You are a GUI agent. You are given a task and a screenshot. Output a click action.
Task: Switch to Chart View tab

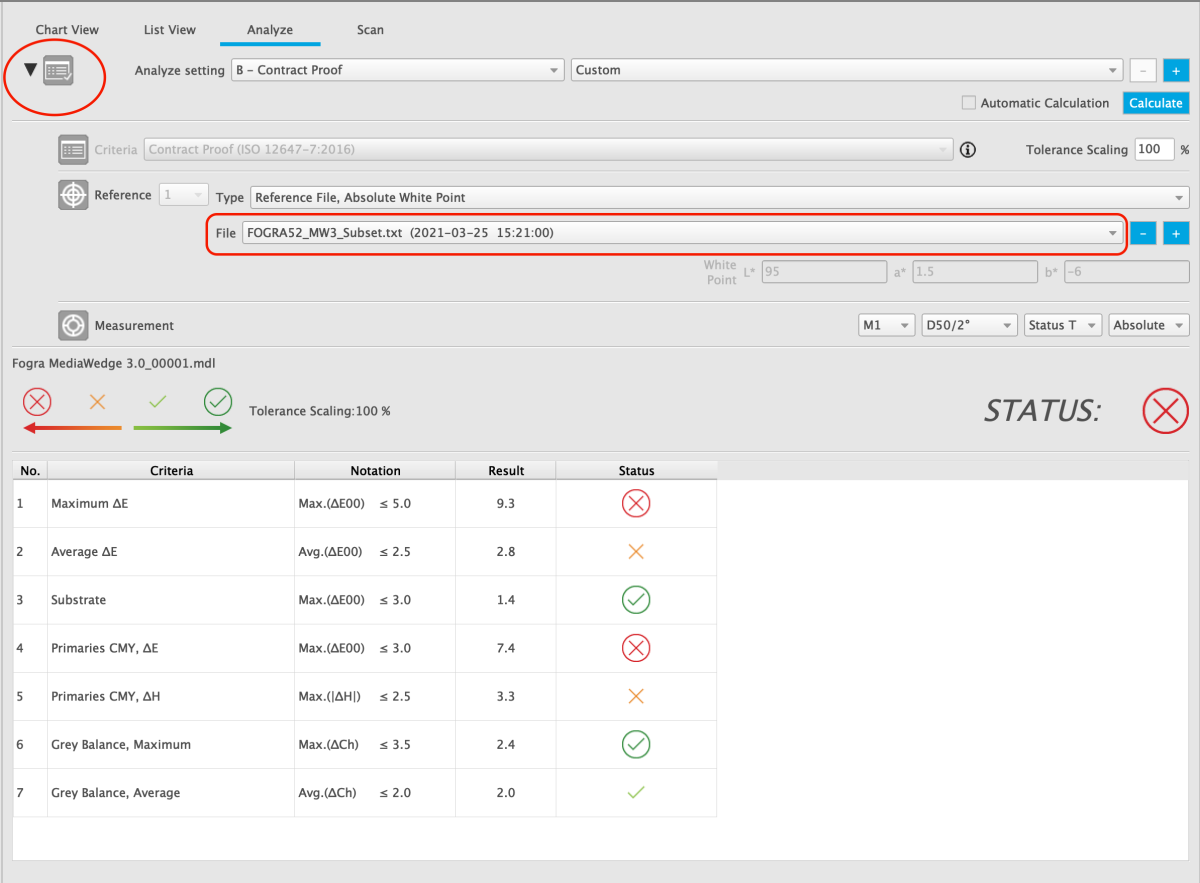coord(67,30)
